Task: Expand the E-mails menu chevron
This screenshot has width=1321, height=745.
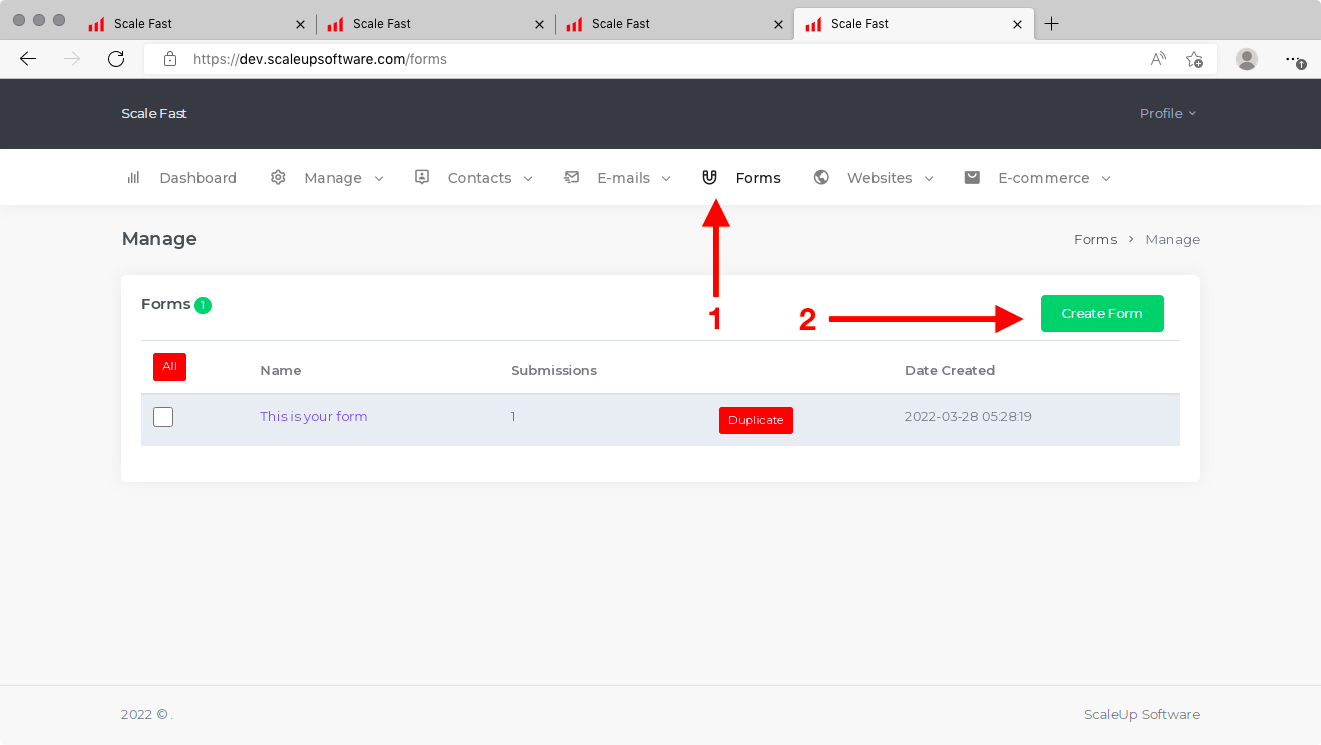Action: (x=666, y=178)
